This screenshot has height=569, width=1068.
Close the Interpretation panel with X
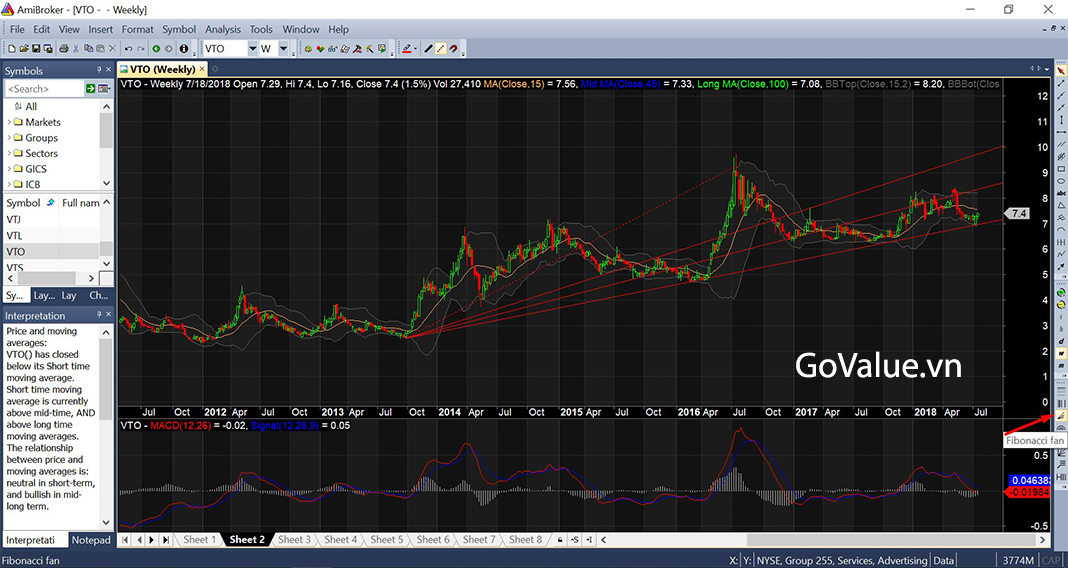(108, 315)
